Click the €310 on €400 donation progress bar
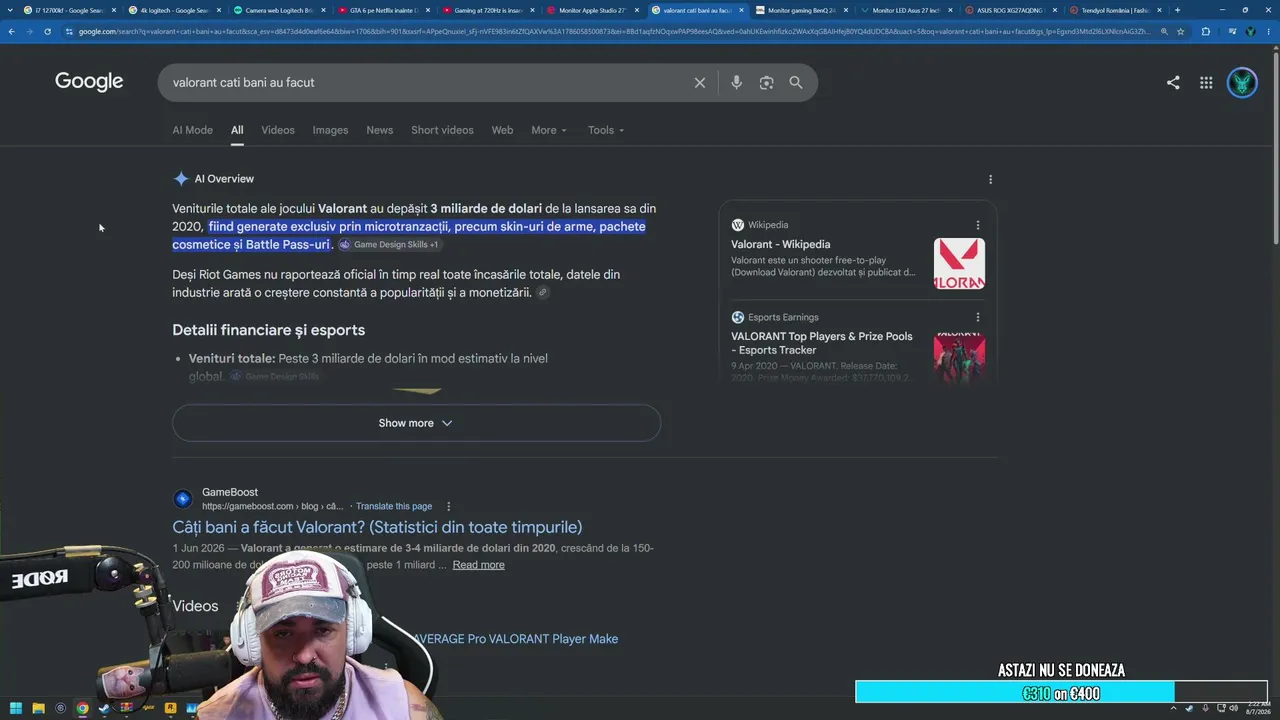 click(1061, 693)
